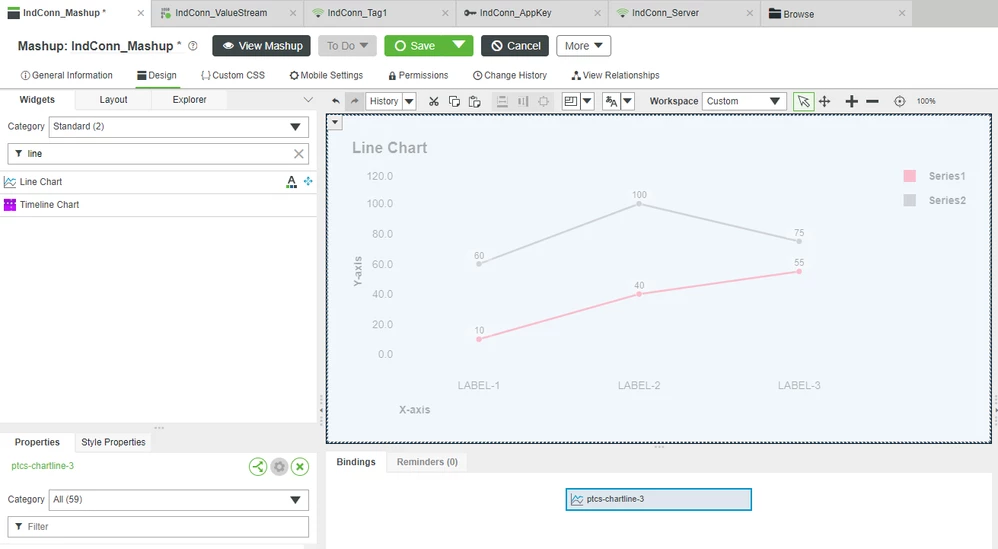
Task: Click the localization language icon
Action: tap(611, 101)
